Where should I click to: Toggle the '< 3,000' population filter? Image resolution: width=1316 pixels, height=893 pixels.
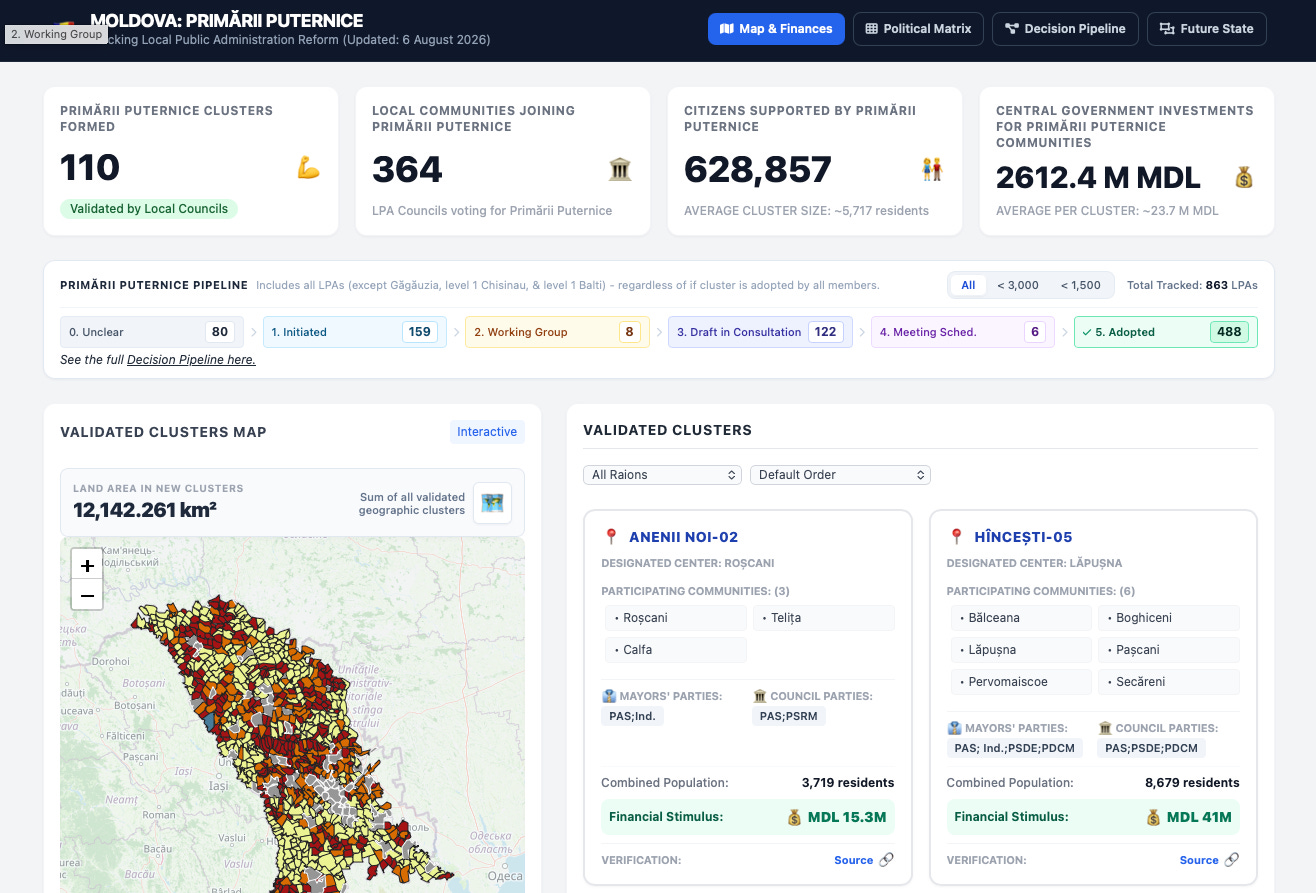(x=1018, y=285)
